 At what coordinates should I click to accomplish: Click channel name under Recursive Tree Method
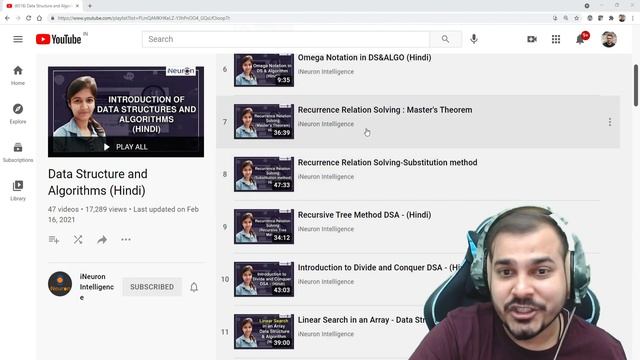326,229
